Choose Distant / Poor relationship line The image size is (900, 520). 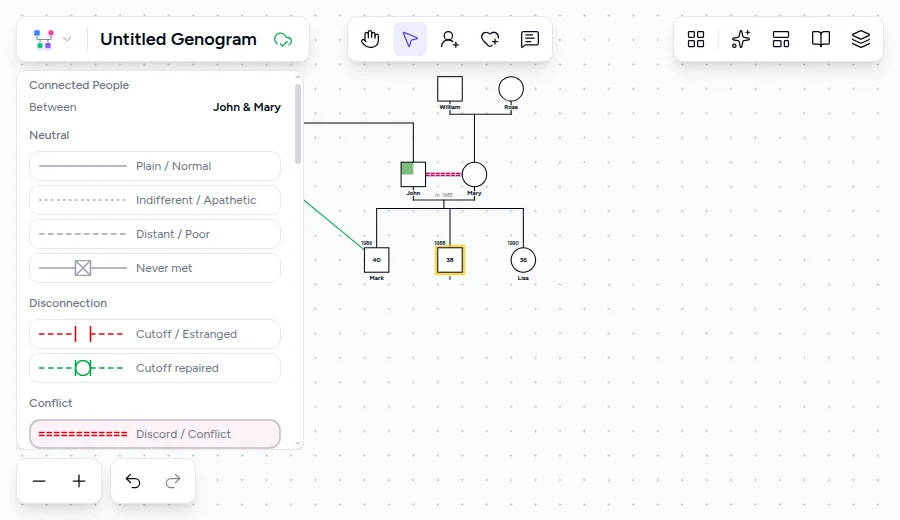point(155,234)
